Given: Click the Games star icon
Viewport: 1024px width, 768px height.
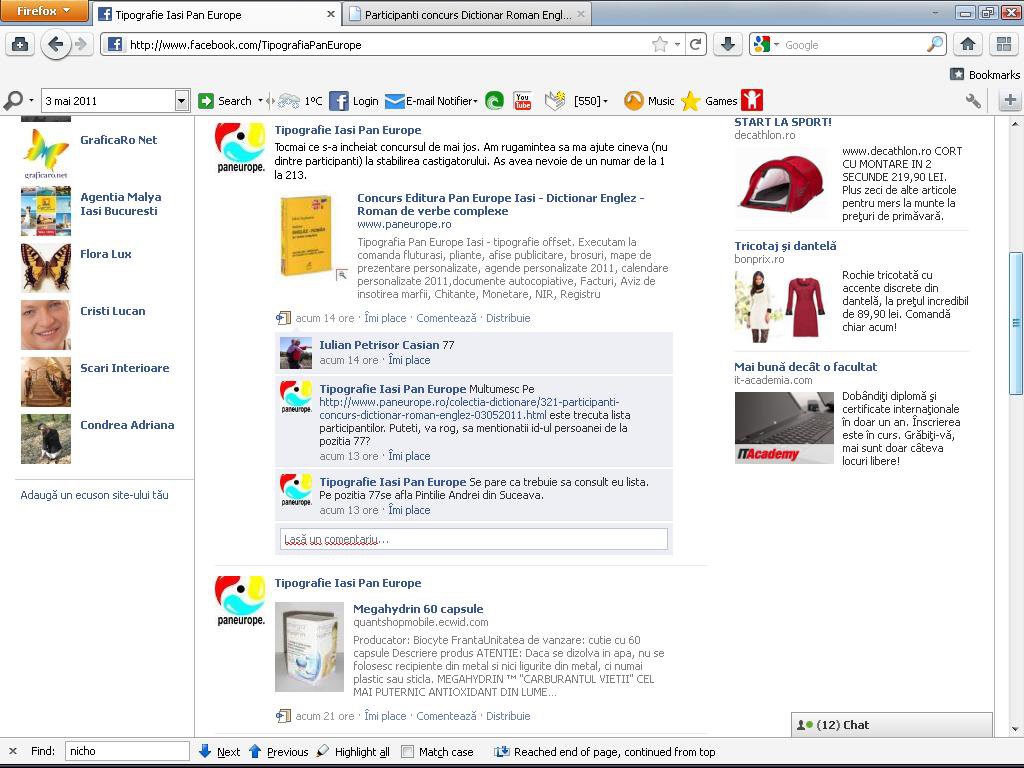Looking at the screenshot, I should (690, 101).
